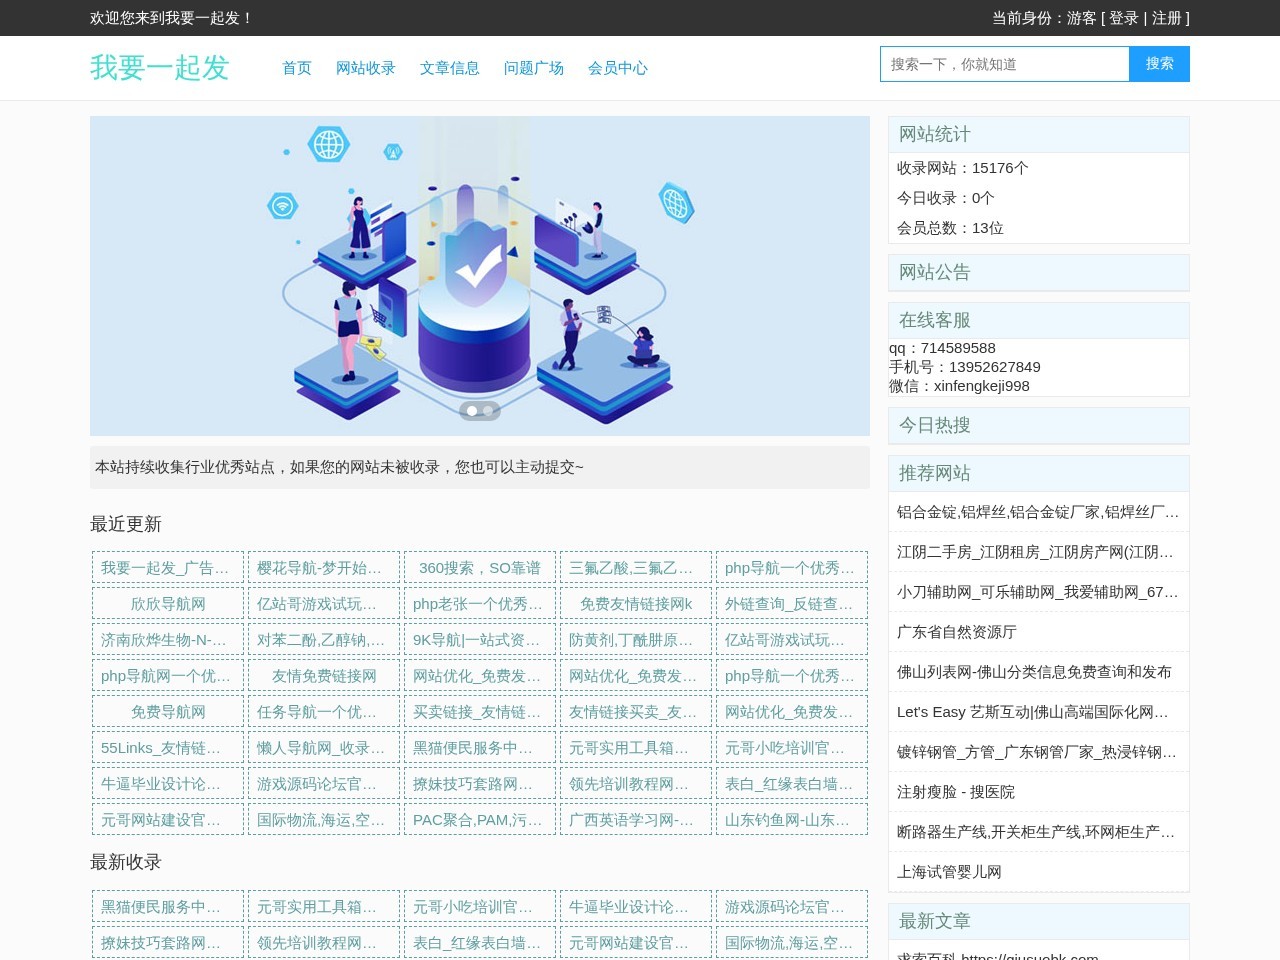Viewport: 1280px width, 960px height.
Task: Open 友情免费链接网 link
Action: point(324,676)
